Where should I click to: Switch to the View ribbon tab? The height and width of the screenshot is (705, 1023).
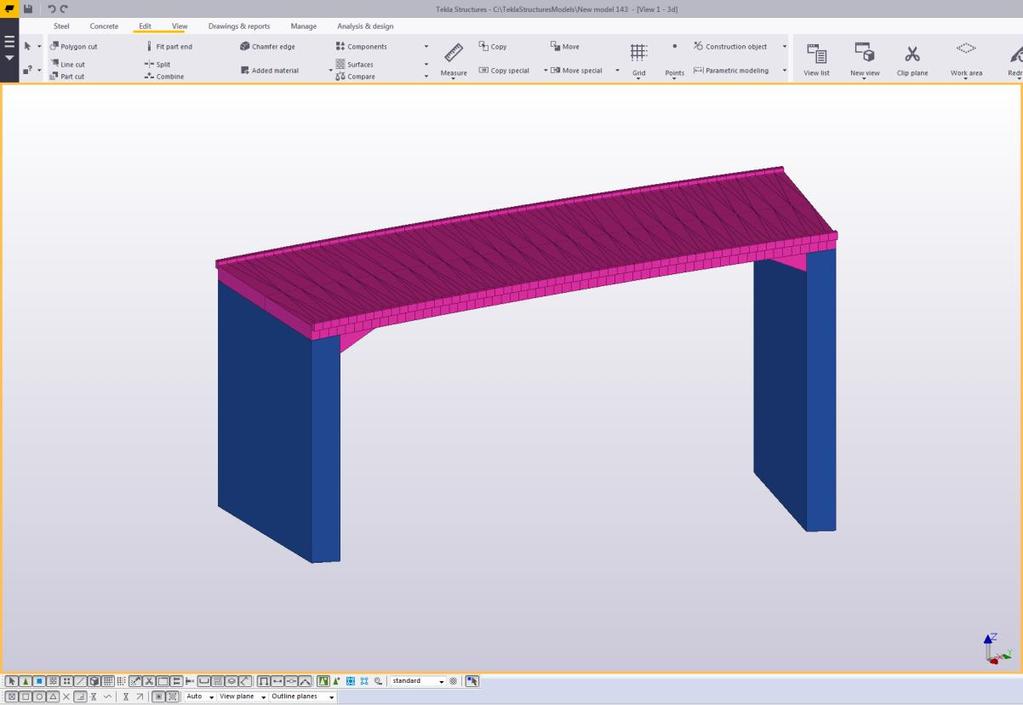179,26
